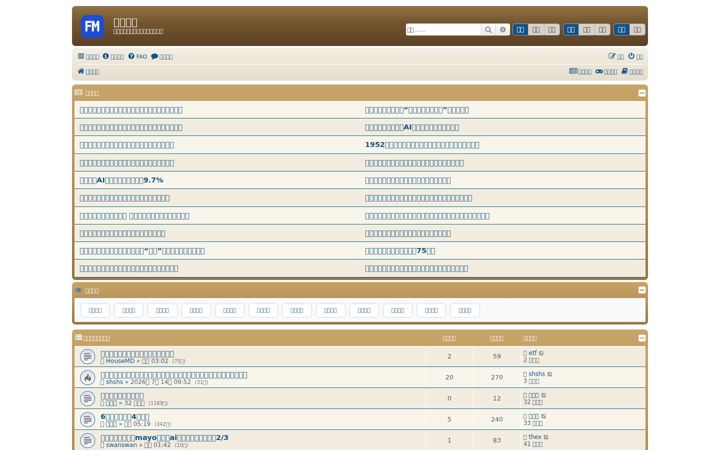The width and height of the screenshot is (720, 450).
Task: Open topic author swanswan's profile link
Action: [x=121, y=445]
